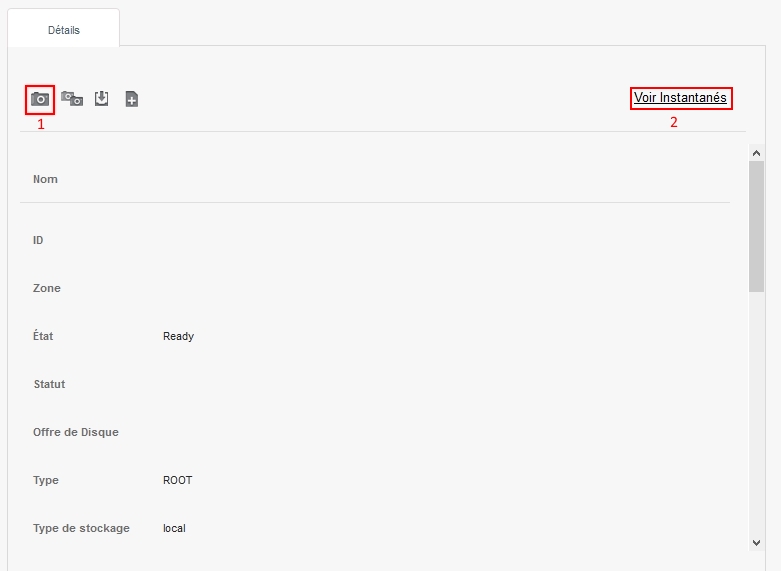Viewport: 781px width, 571px height.
Task: Open the Voir Instantanés link
Action: [x=680, y=98]
